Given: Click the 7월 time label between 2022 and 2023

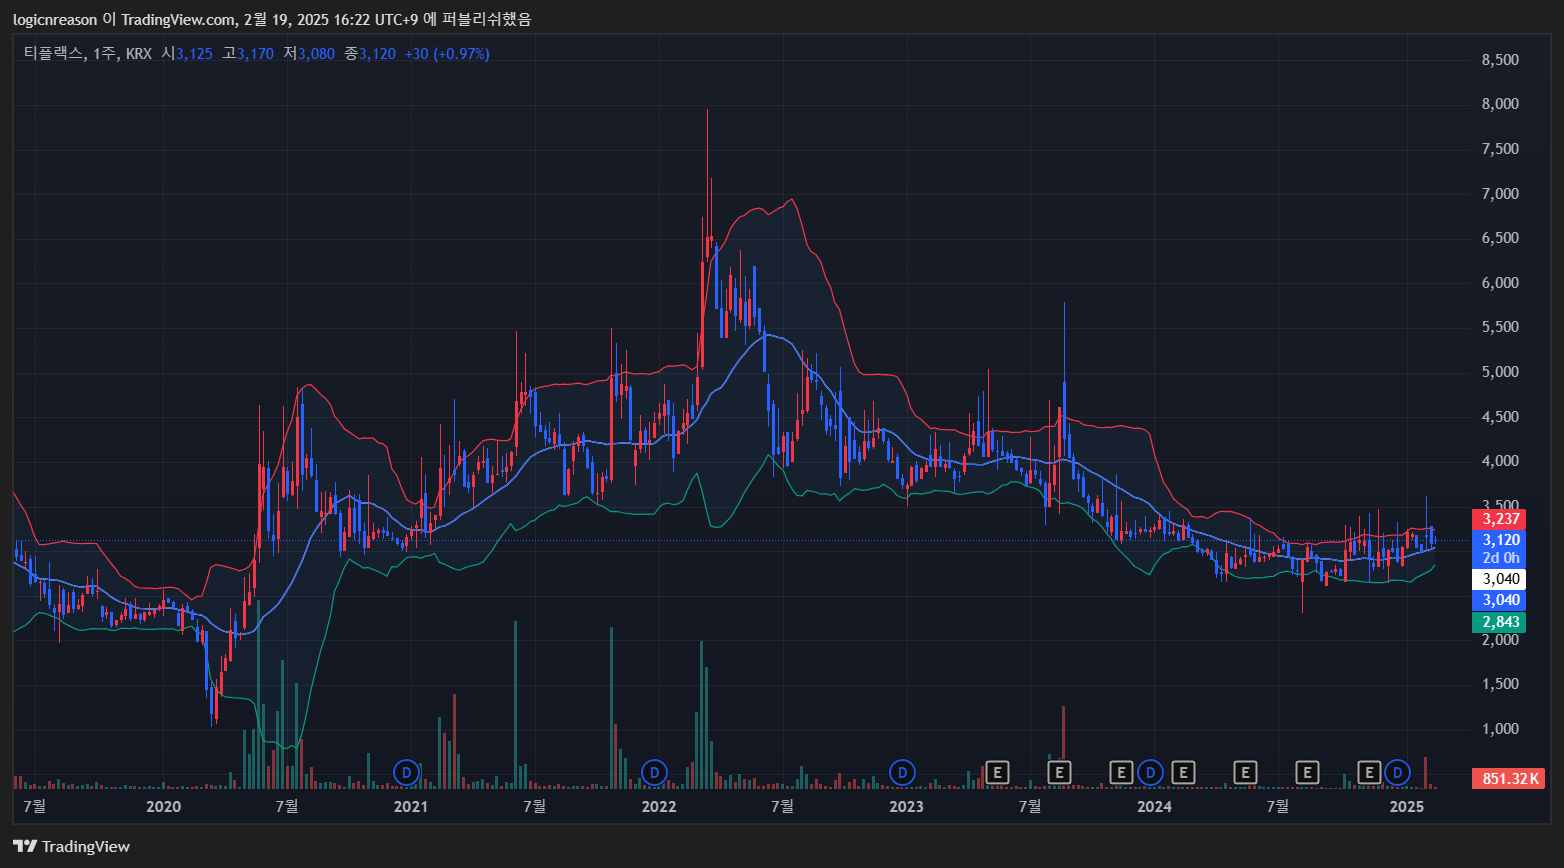Looking at the screenshot, I should (782, 806).
